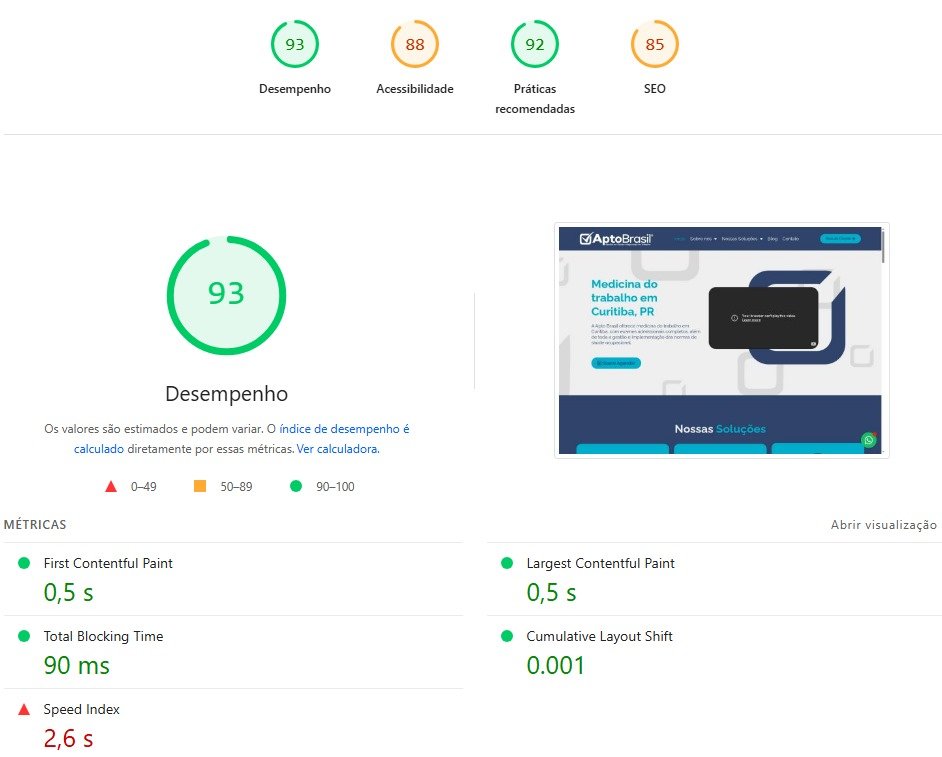The image size is (942, 757).
Task: Click the 85 SEO score gauge
Action: coord(654,44)
